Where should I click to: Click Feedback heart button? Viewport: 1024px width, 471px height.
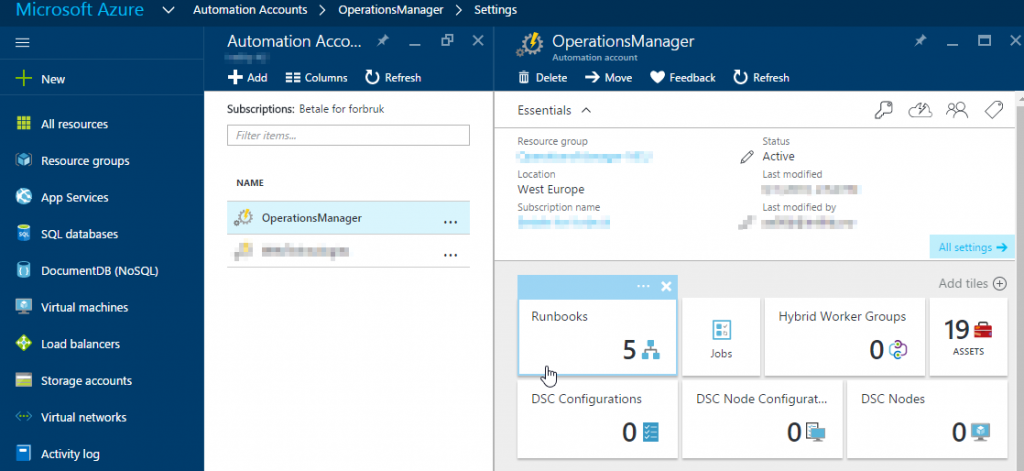pos(683,78)
